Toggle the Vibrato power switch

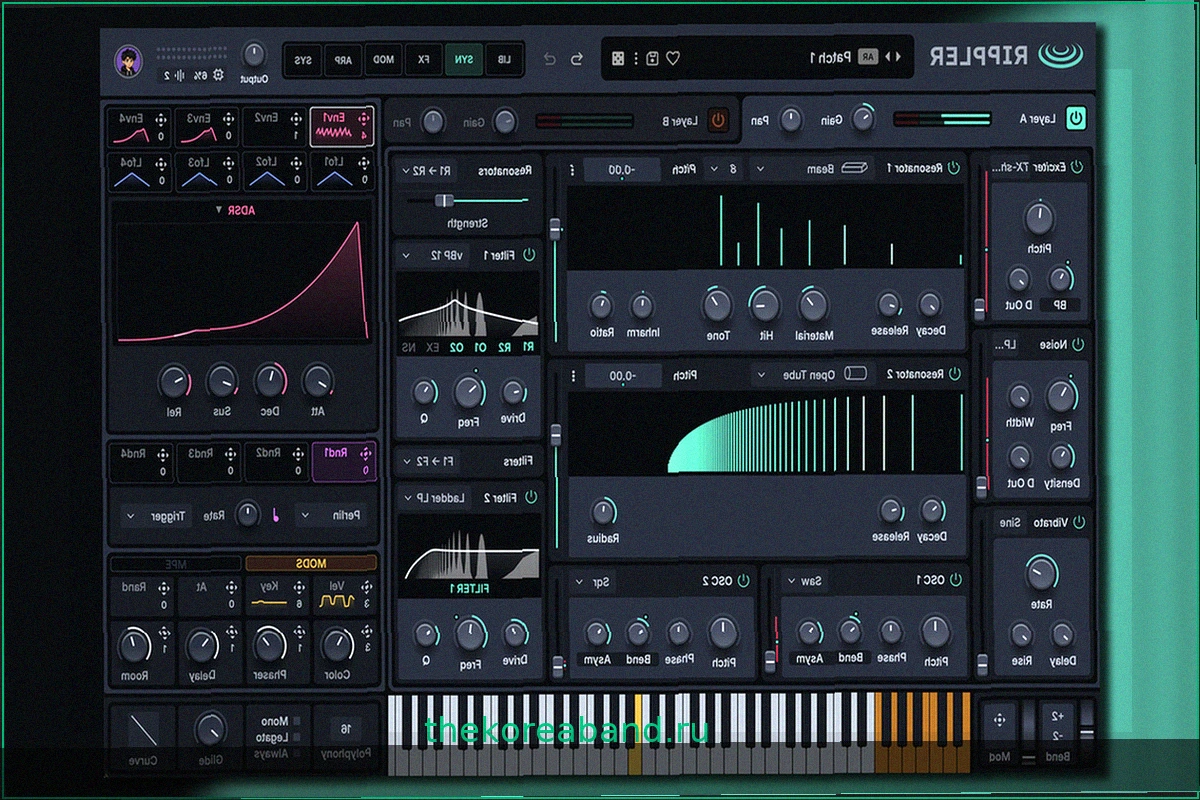pos(1077,522)
